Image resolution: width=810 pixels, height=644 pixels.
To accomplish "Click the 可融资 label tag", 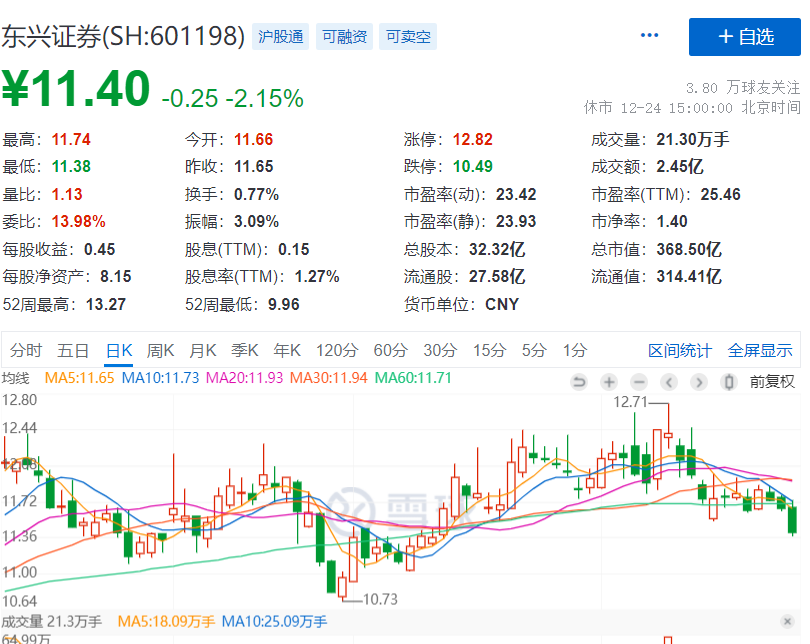I will point(344,35).
